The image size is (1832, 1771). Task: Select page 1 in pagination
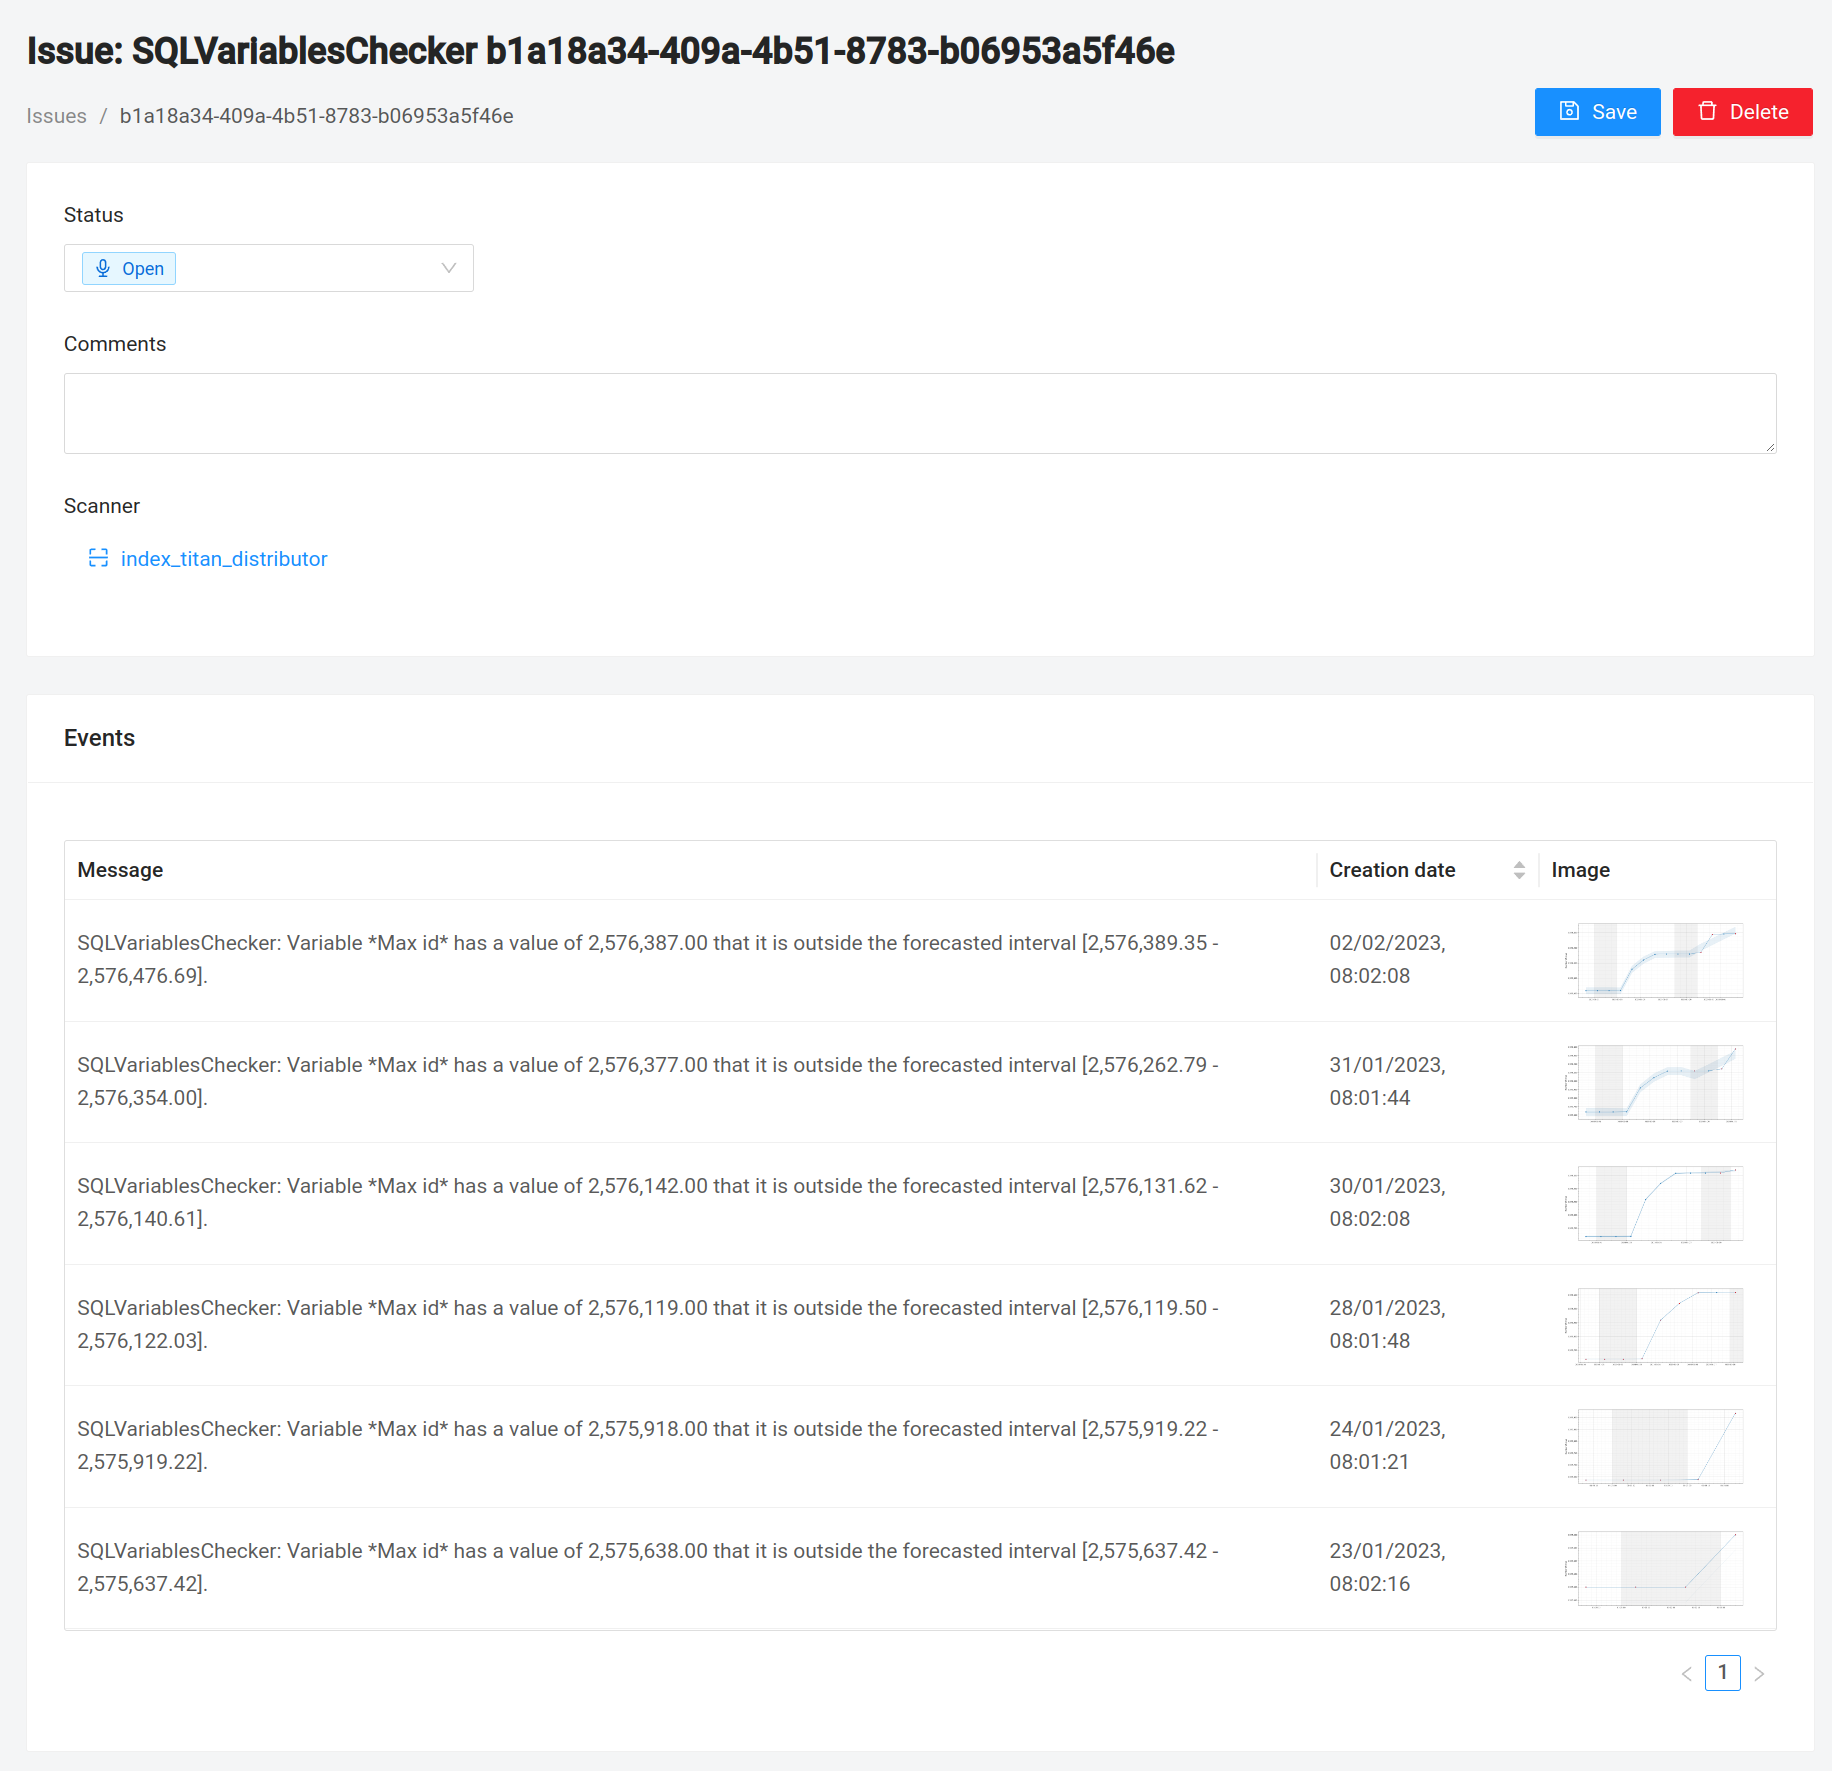tap(1723, 1673)
